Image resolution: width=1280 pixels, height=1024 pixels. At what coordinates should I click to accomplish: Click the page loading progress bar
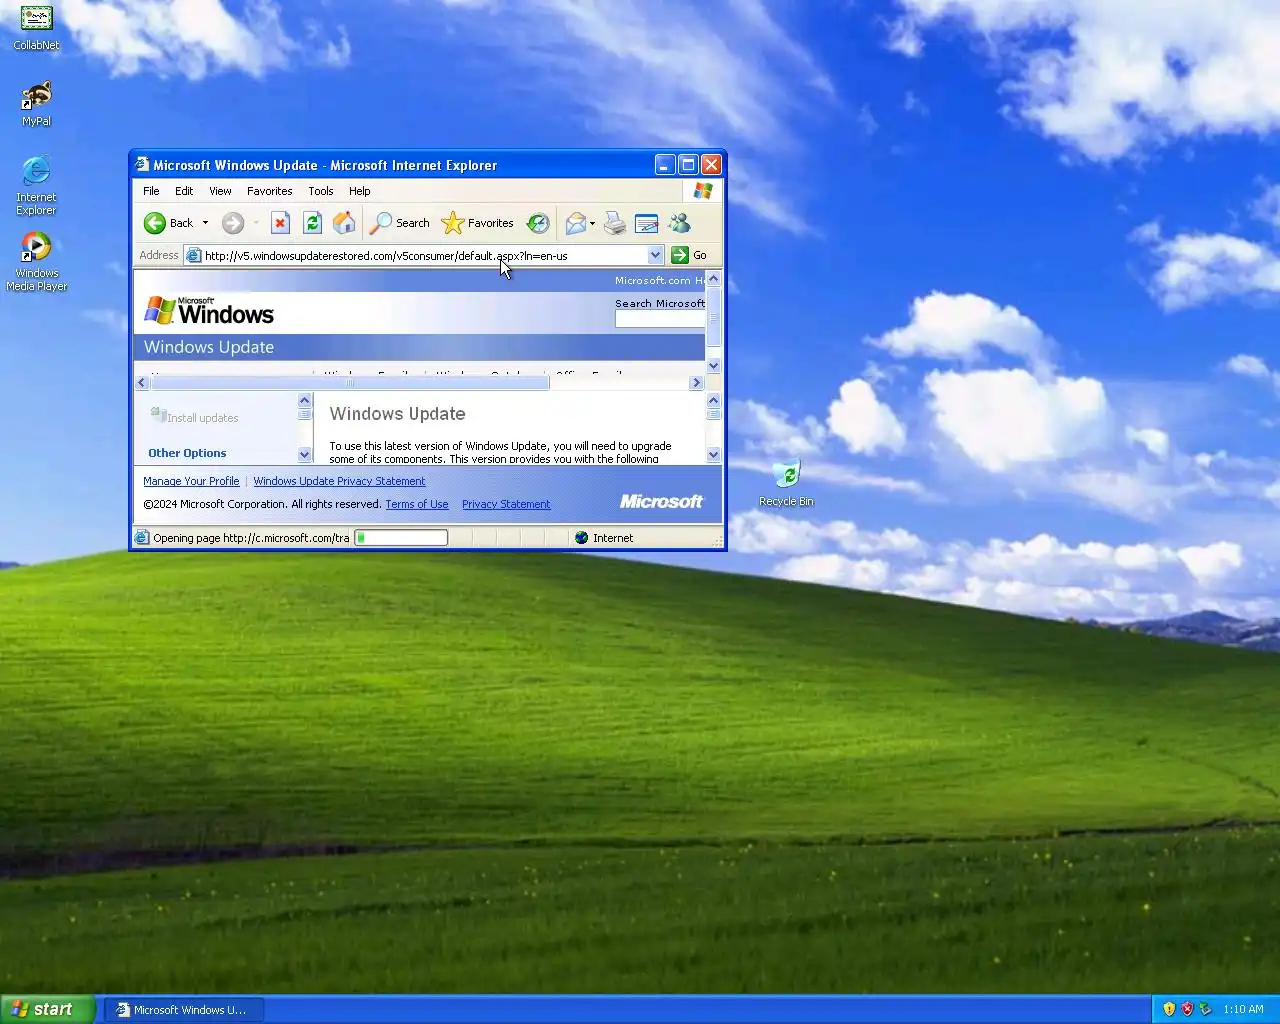coord(401,538)
